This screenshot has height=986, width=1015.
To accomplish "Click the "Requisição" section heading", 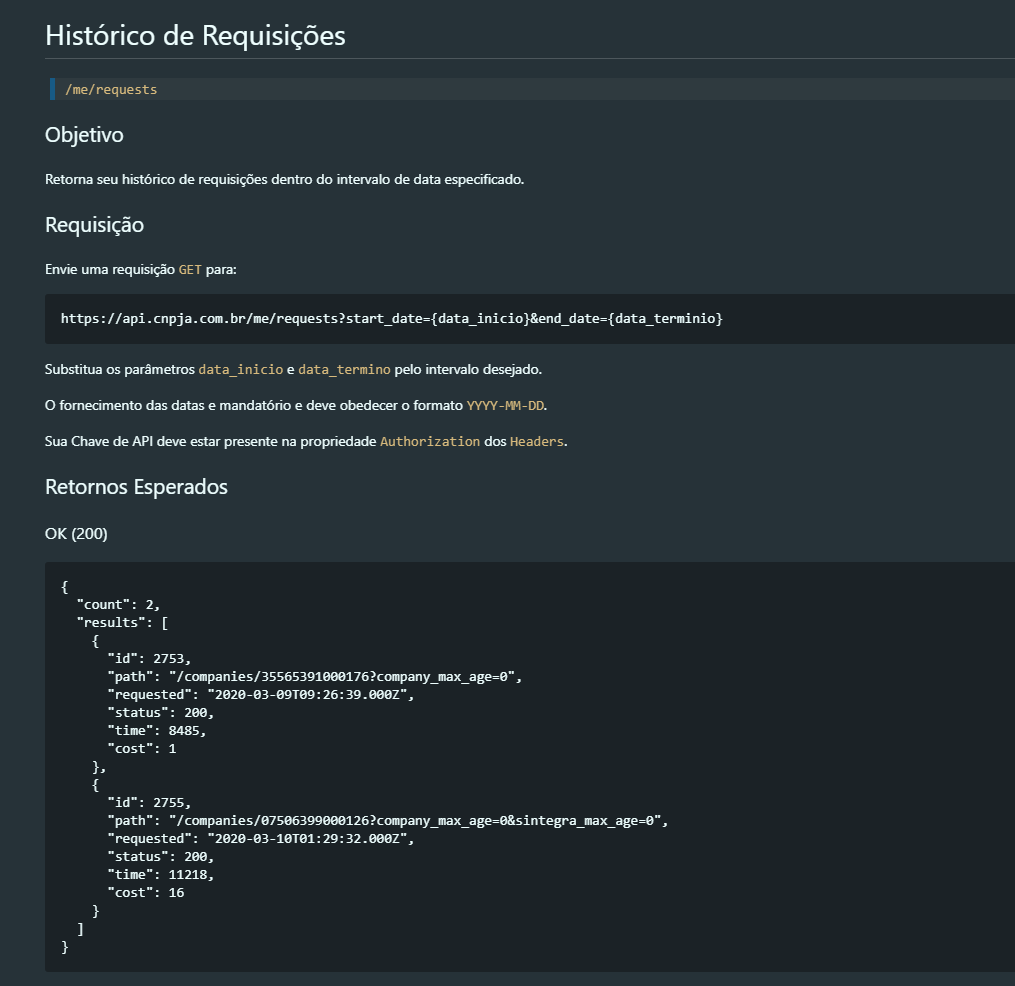I will [95, 225].
